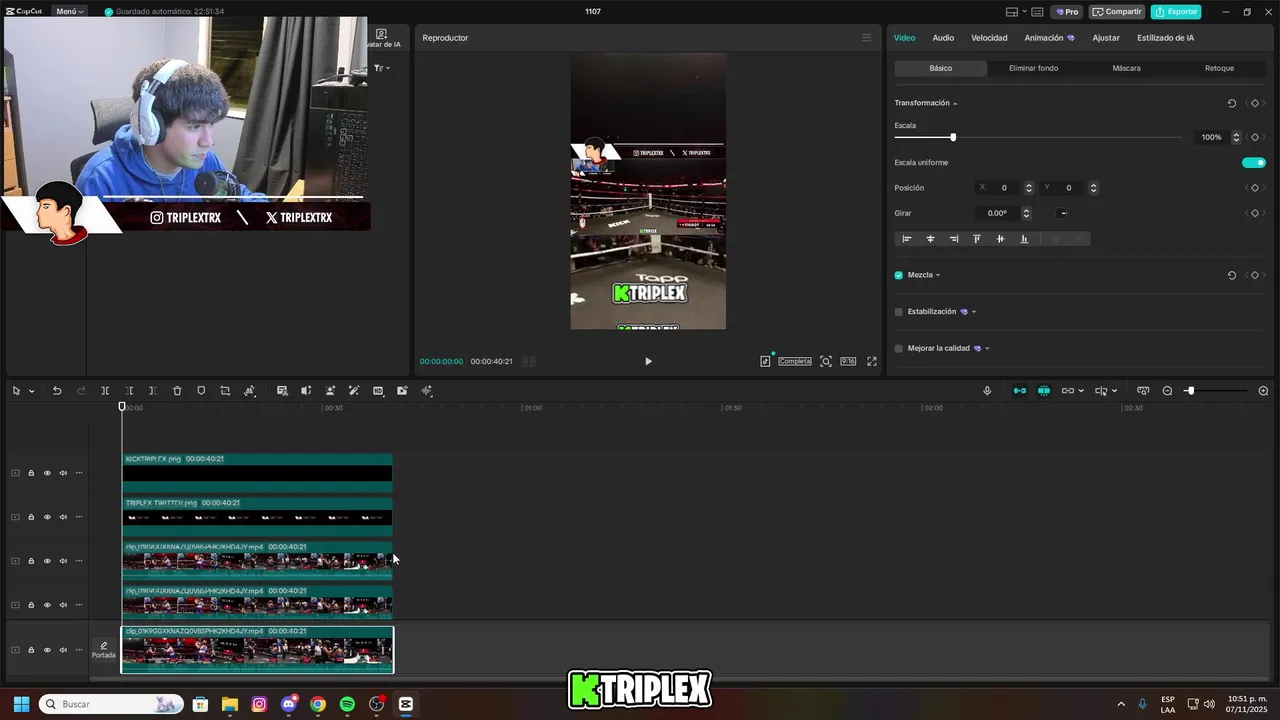Enable the Estabilización checkbox
Viewport: 1280px width, 720px height.
coord(898,312)
